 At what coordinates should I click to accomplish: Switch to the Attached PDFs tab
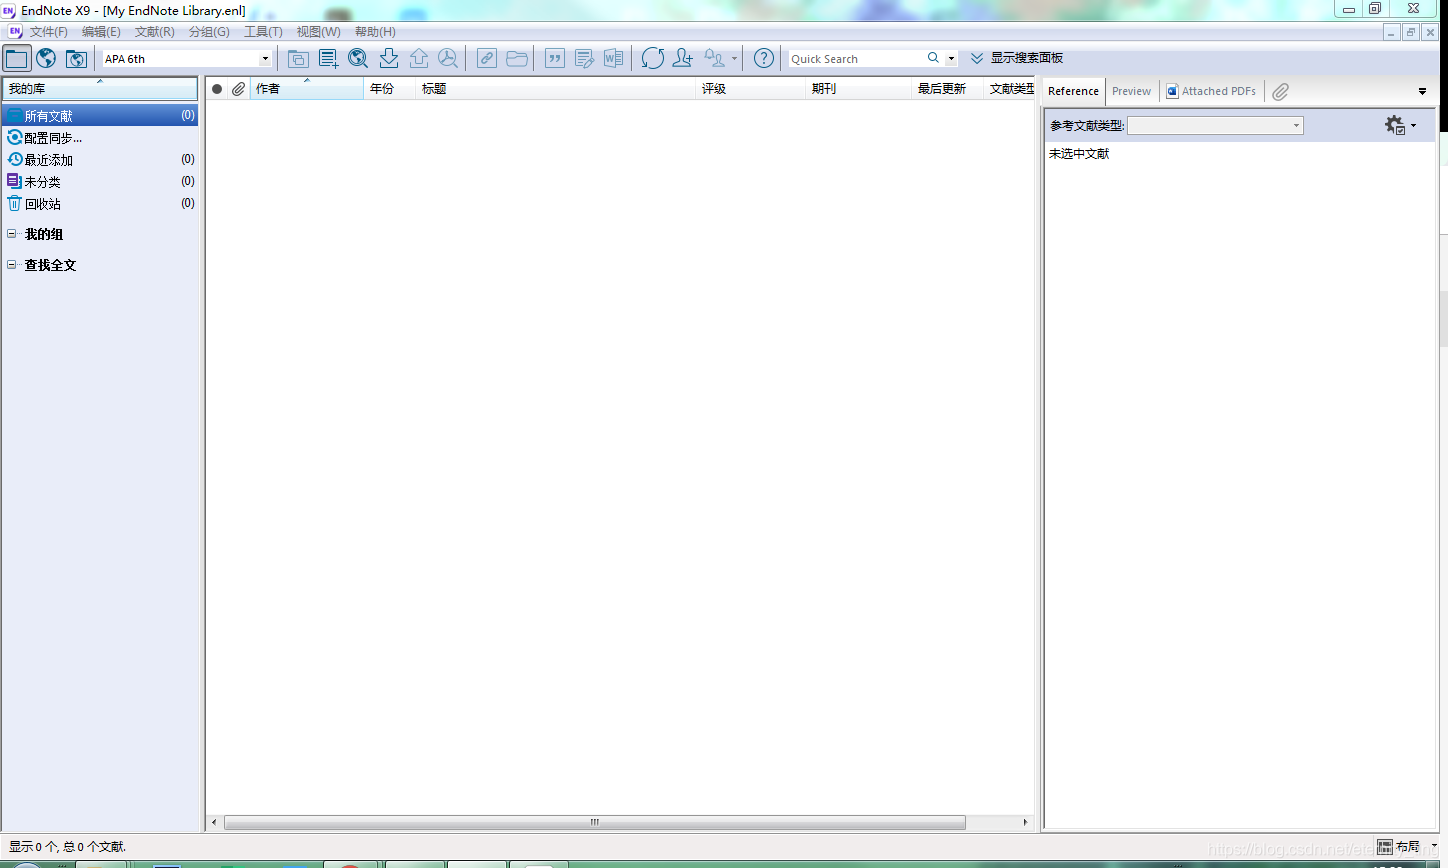coord(1211,91)
